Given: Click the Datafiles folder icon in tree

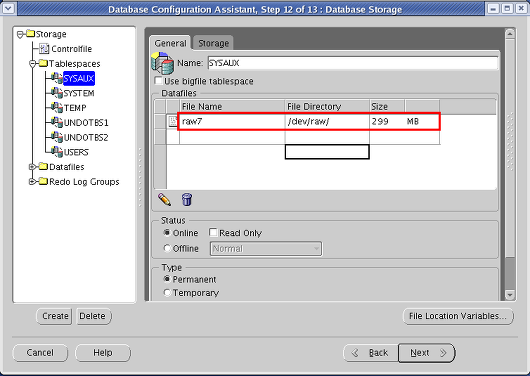Looking at the screenshot, I should coord(43,166).
